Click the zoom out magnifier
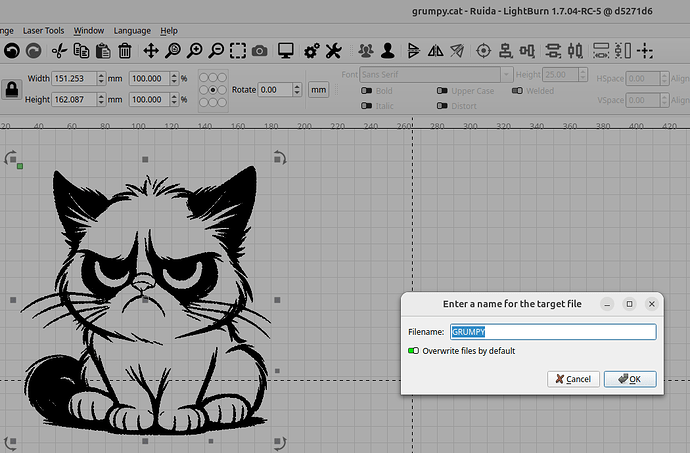 (216, 51)
